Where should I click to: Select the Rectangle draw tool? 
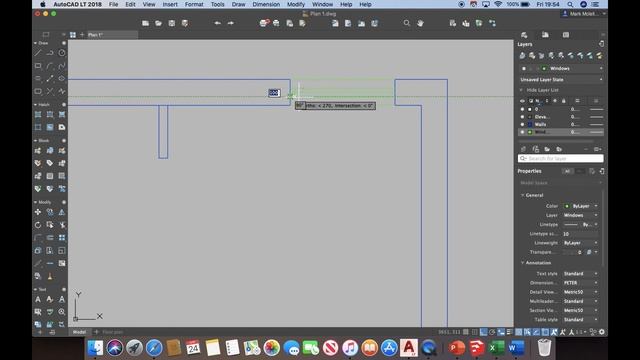coord(38,66)
